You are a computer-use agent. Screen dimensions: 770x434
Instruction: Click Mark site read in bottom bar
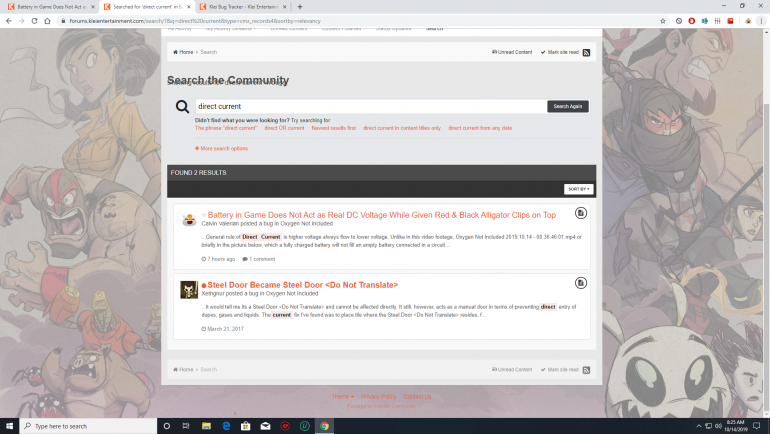coord(559,370)
